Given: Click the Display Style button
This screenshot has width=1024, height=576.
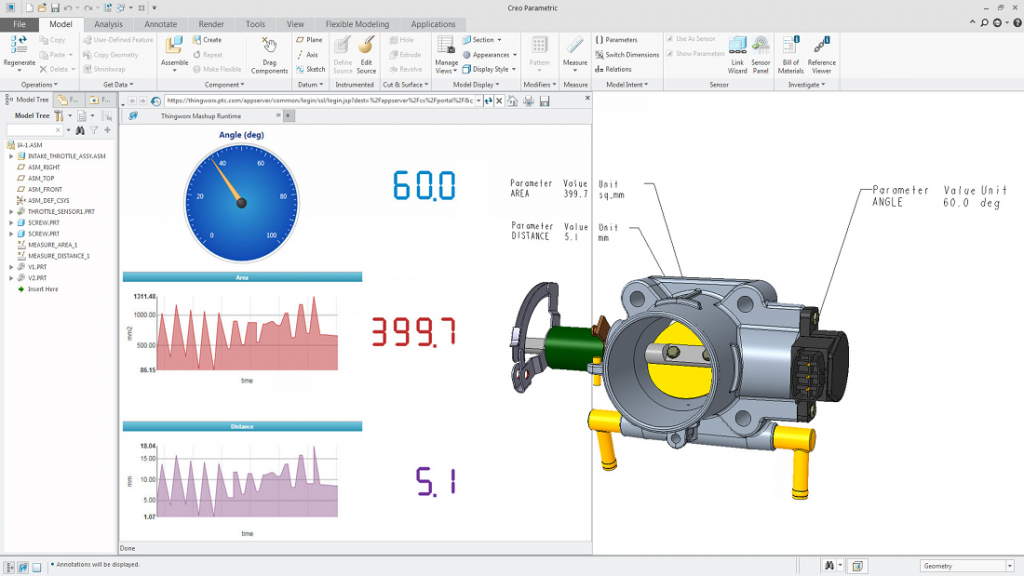Looking at the screenshot, I should (x=489, y=69).
